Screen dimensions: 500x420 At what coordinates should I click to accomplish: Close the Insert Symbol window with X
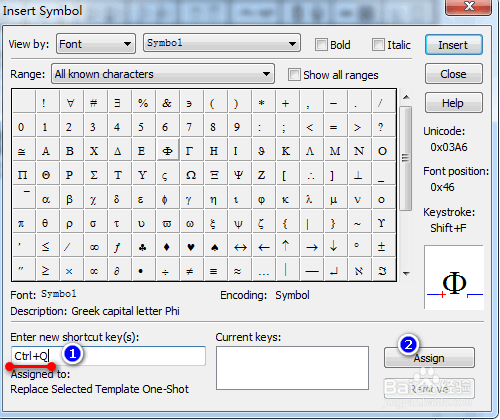tap(469, 7)
